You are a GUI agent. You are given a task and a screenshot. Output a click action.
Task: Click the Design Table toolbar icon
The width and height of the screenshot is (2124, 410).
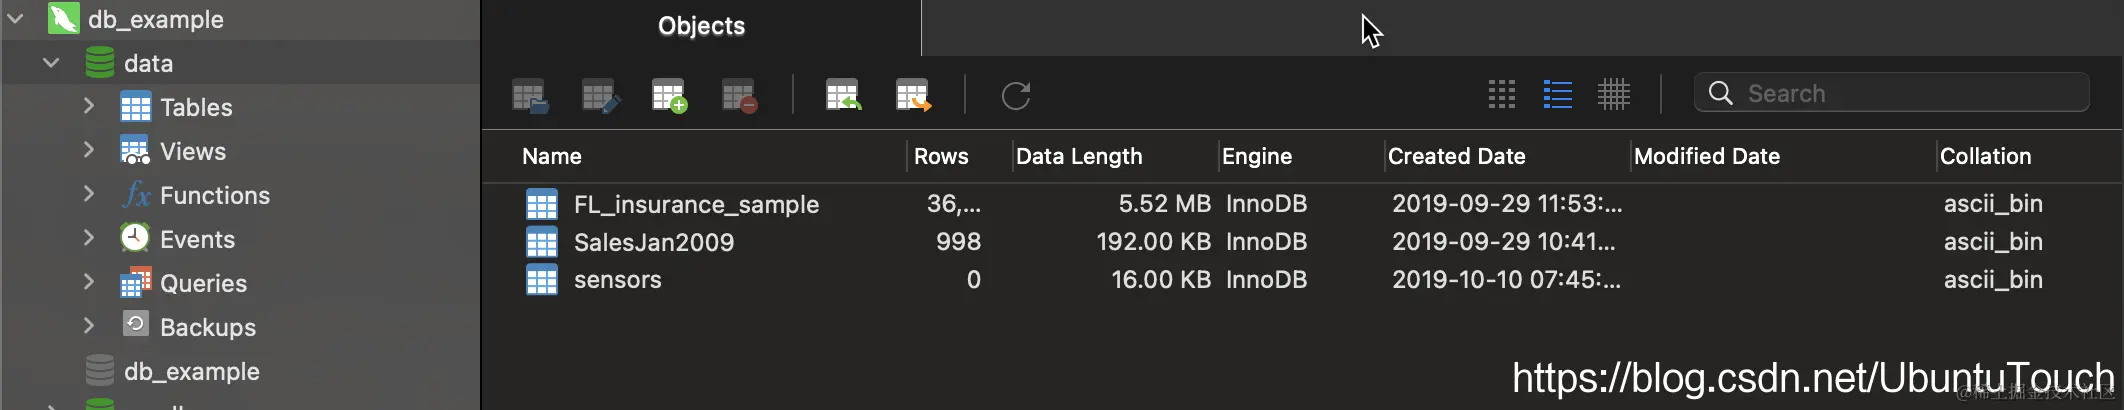[x=600, y=96]
